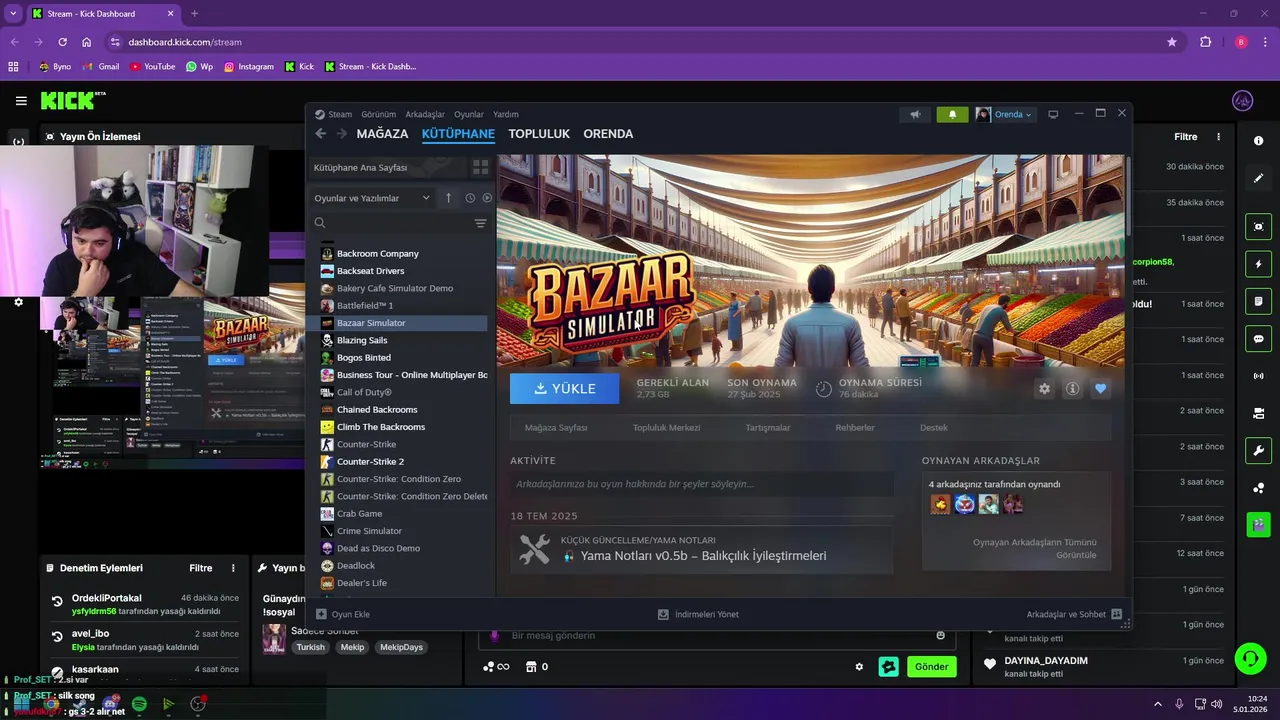The height and width of the screenshot is (720, 1280).
Task: Open Tartışmalar link
Action: point(768,427)
